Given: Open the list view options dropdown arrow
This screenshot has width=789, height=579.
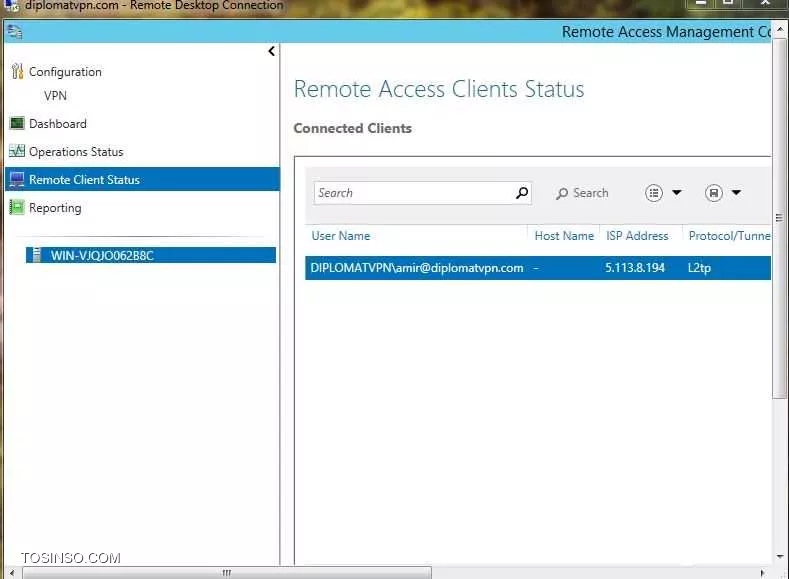Looking at the screenshot, I should [677, 193].
